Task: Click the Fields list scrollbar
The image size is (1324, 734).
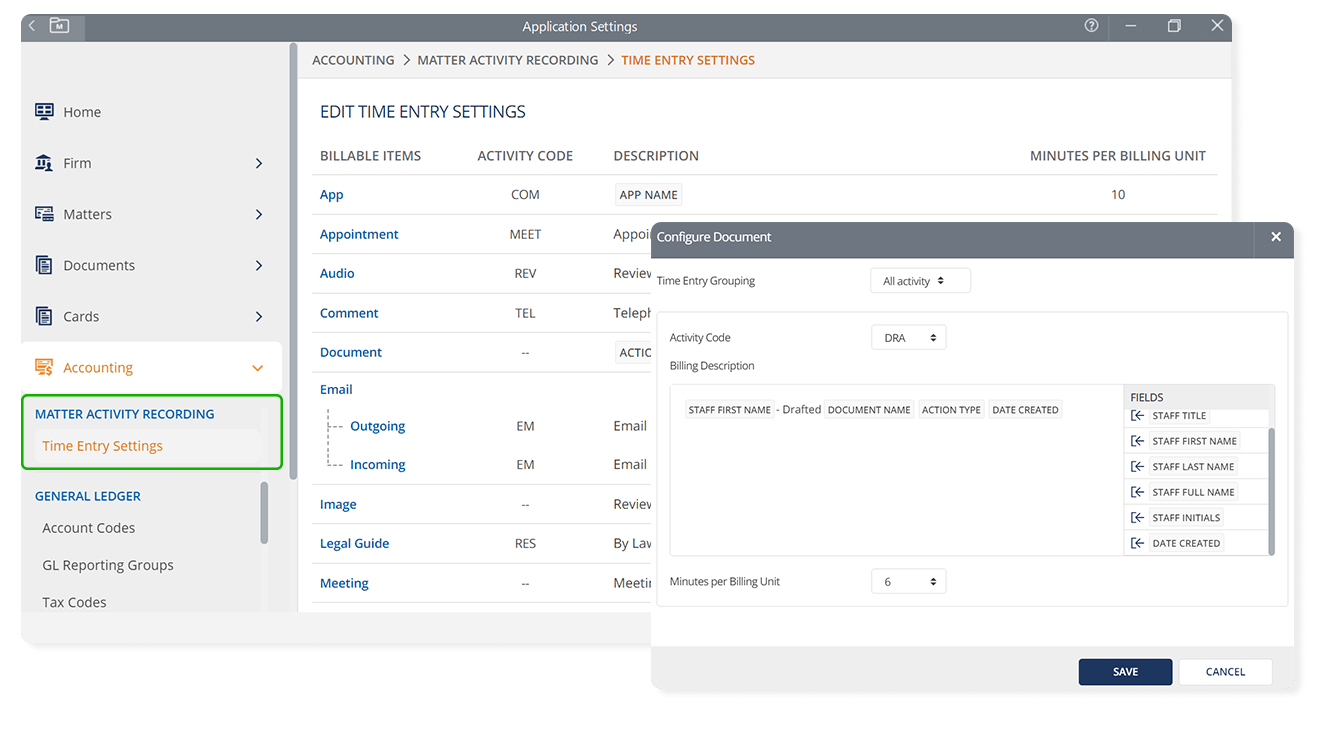Action: click(x=1271, y=490)
